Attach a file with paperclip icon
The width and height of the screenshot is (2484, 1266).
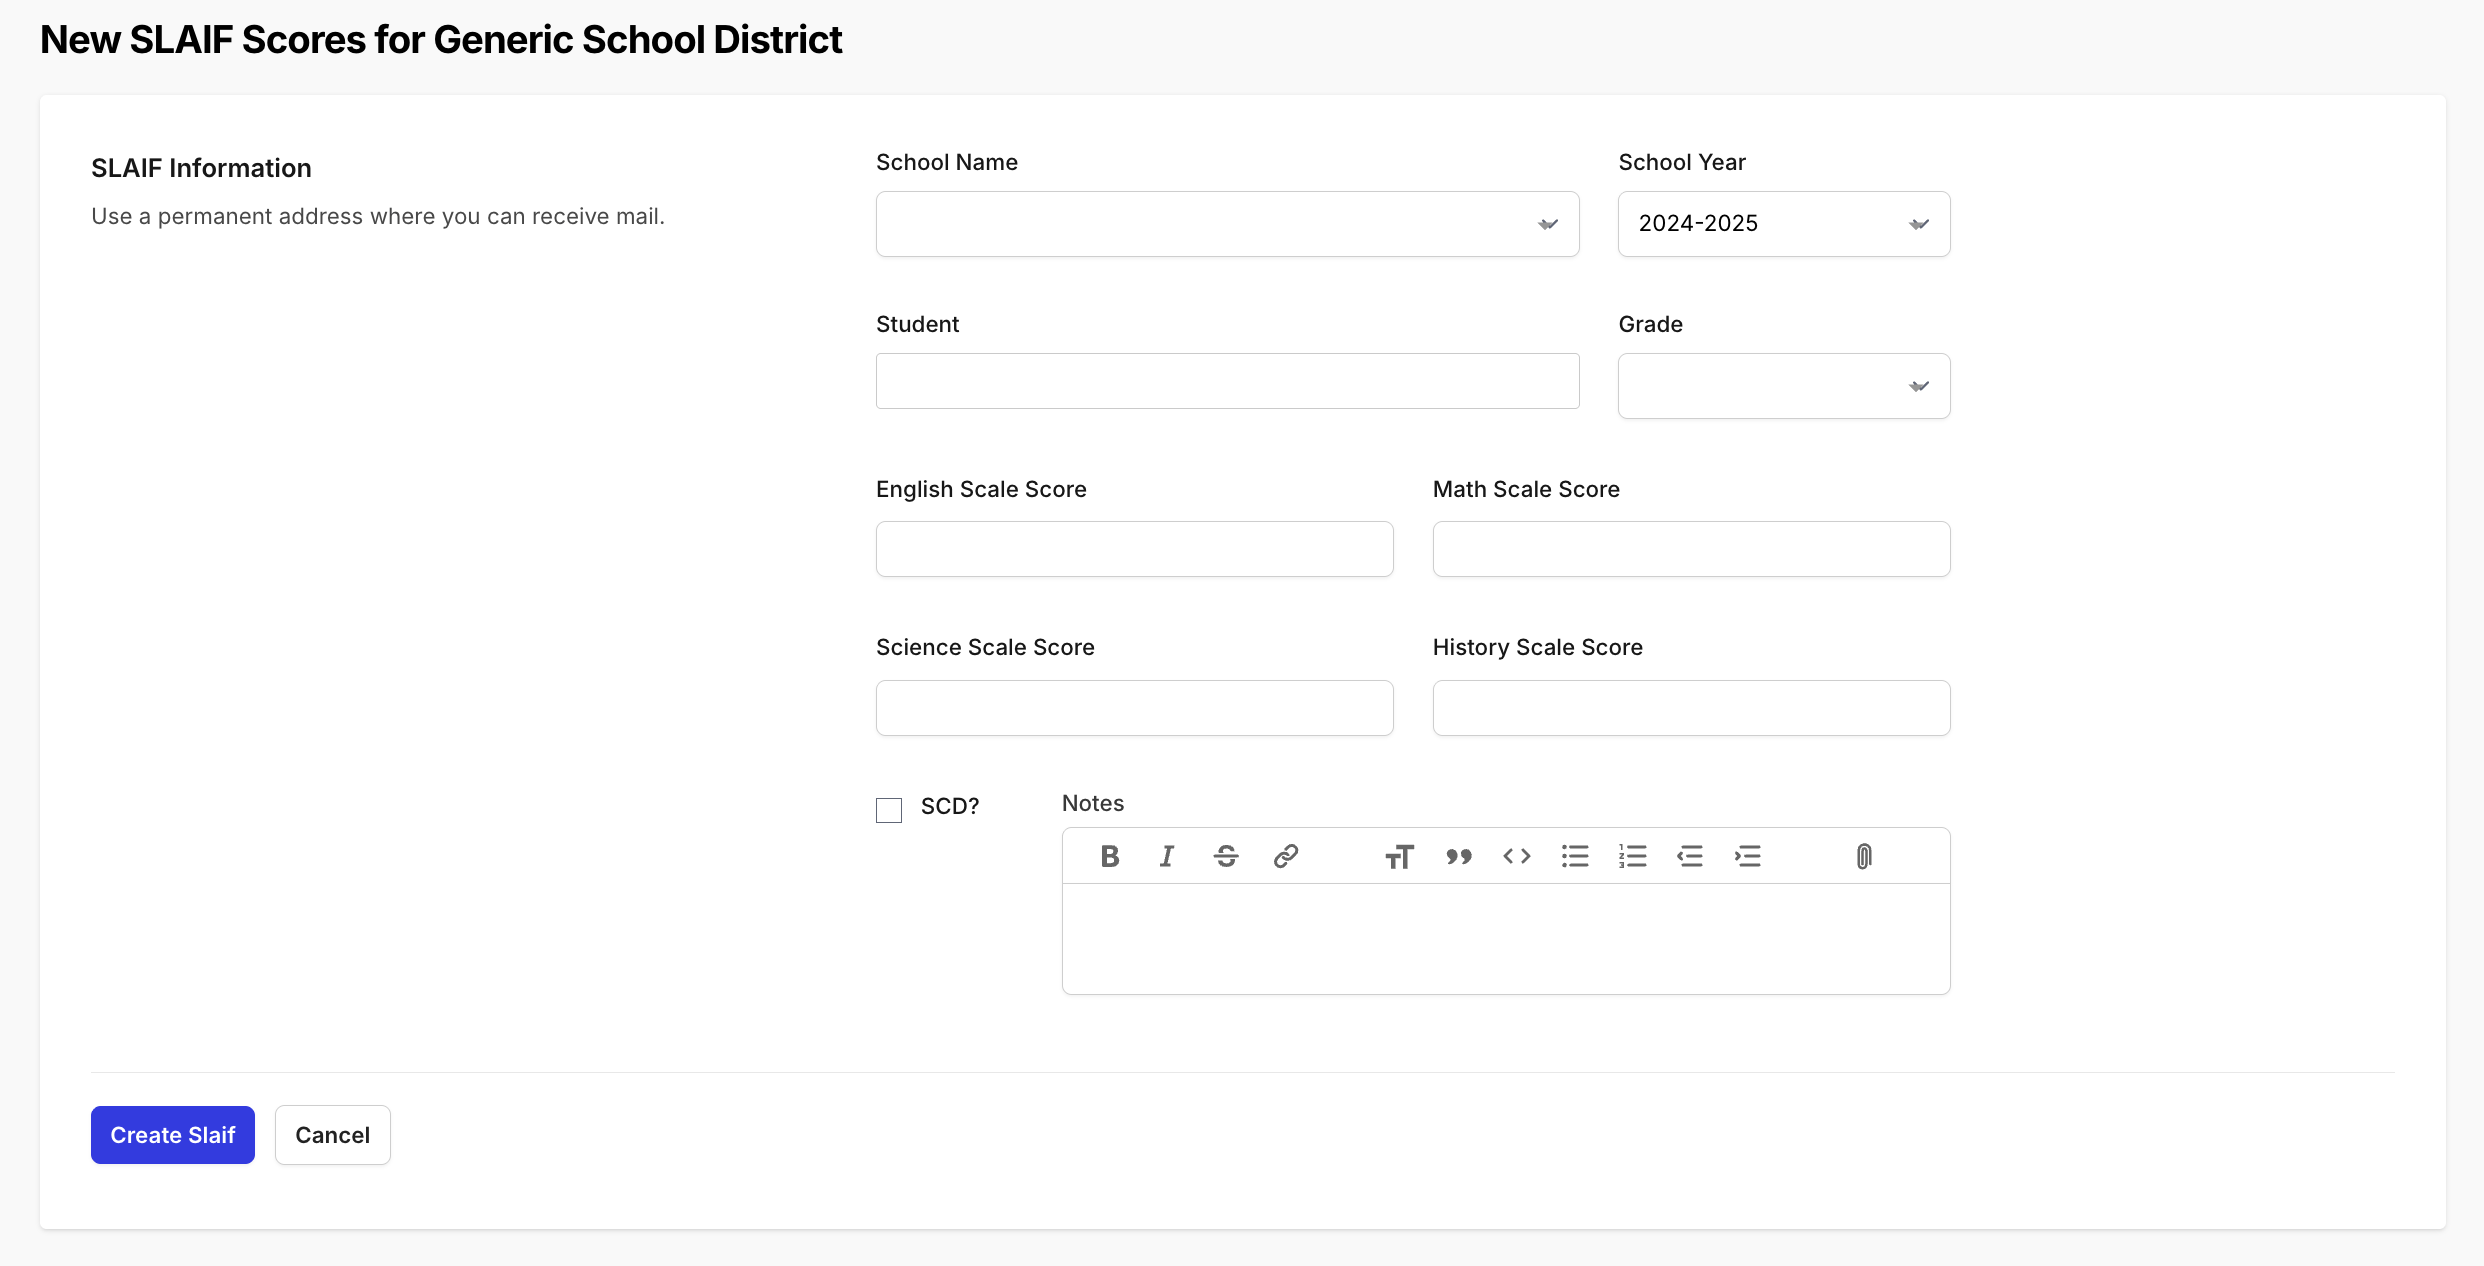point(1863,856)
